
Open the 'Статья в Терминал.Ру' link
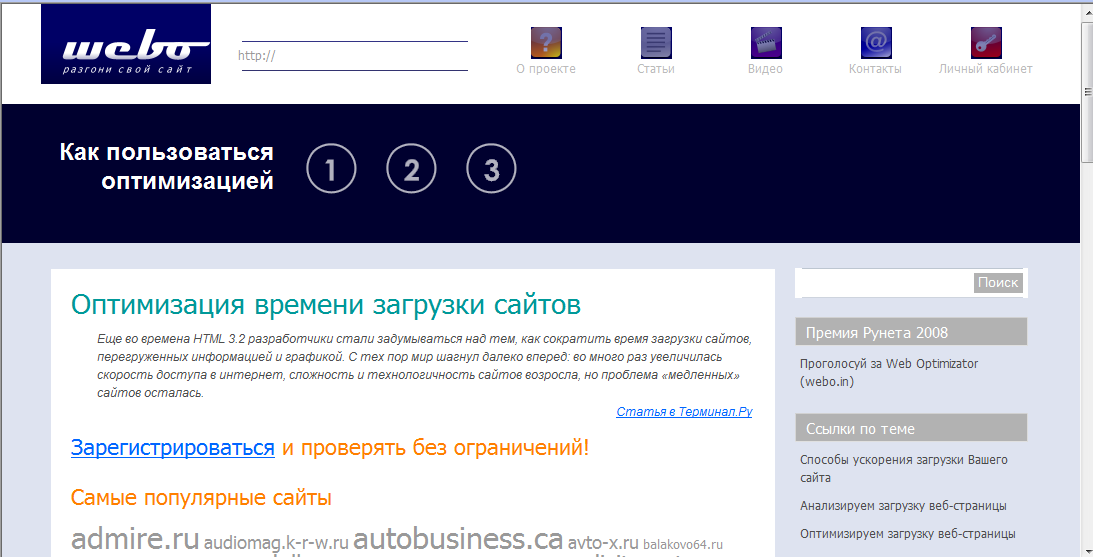coord(684,411)
